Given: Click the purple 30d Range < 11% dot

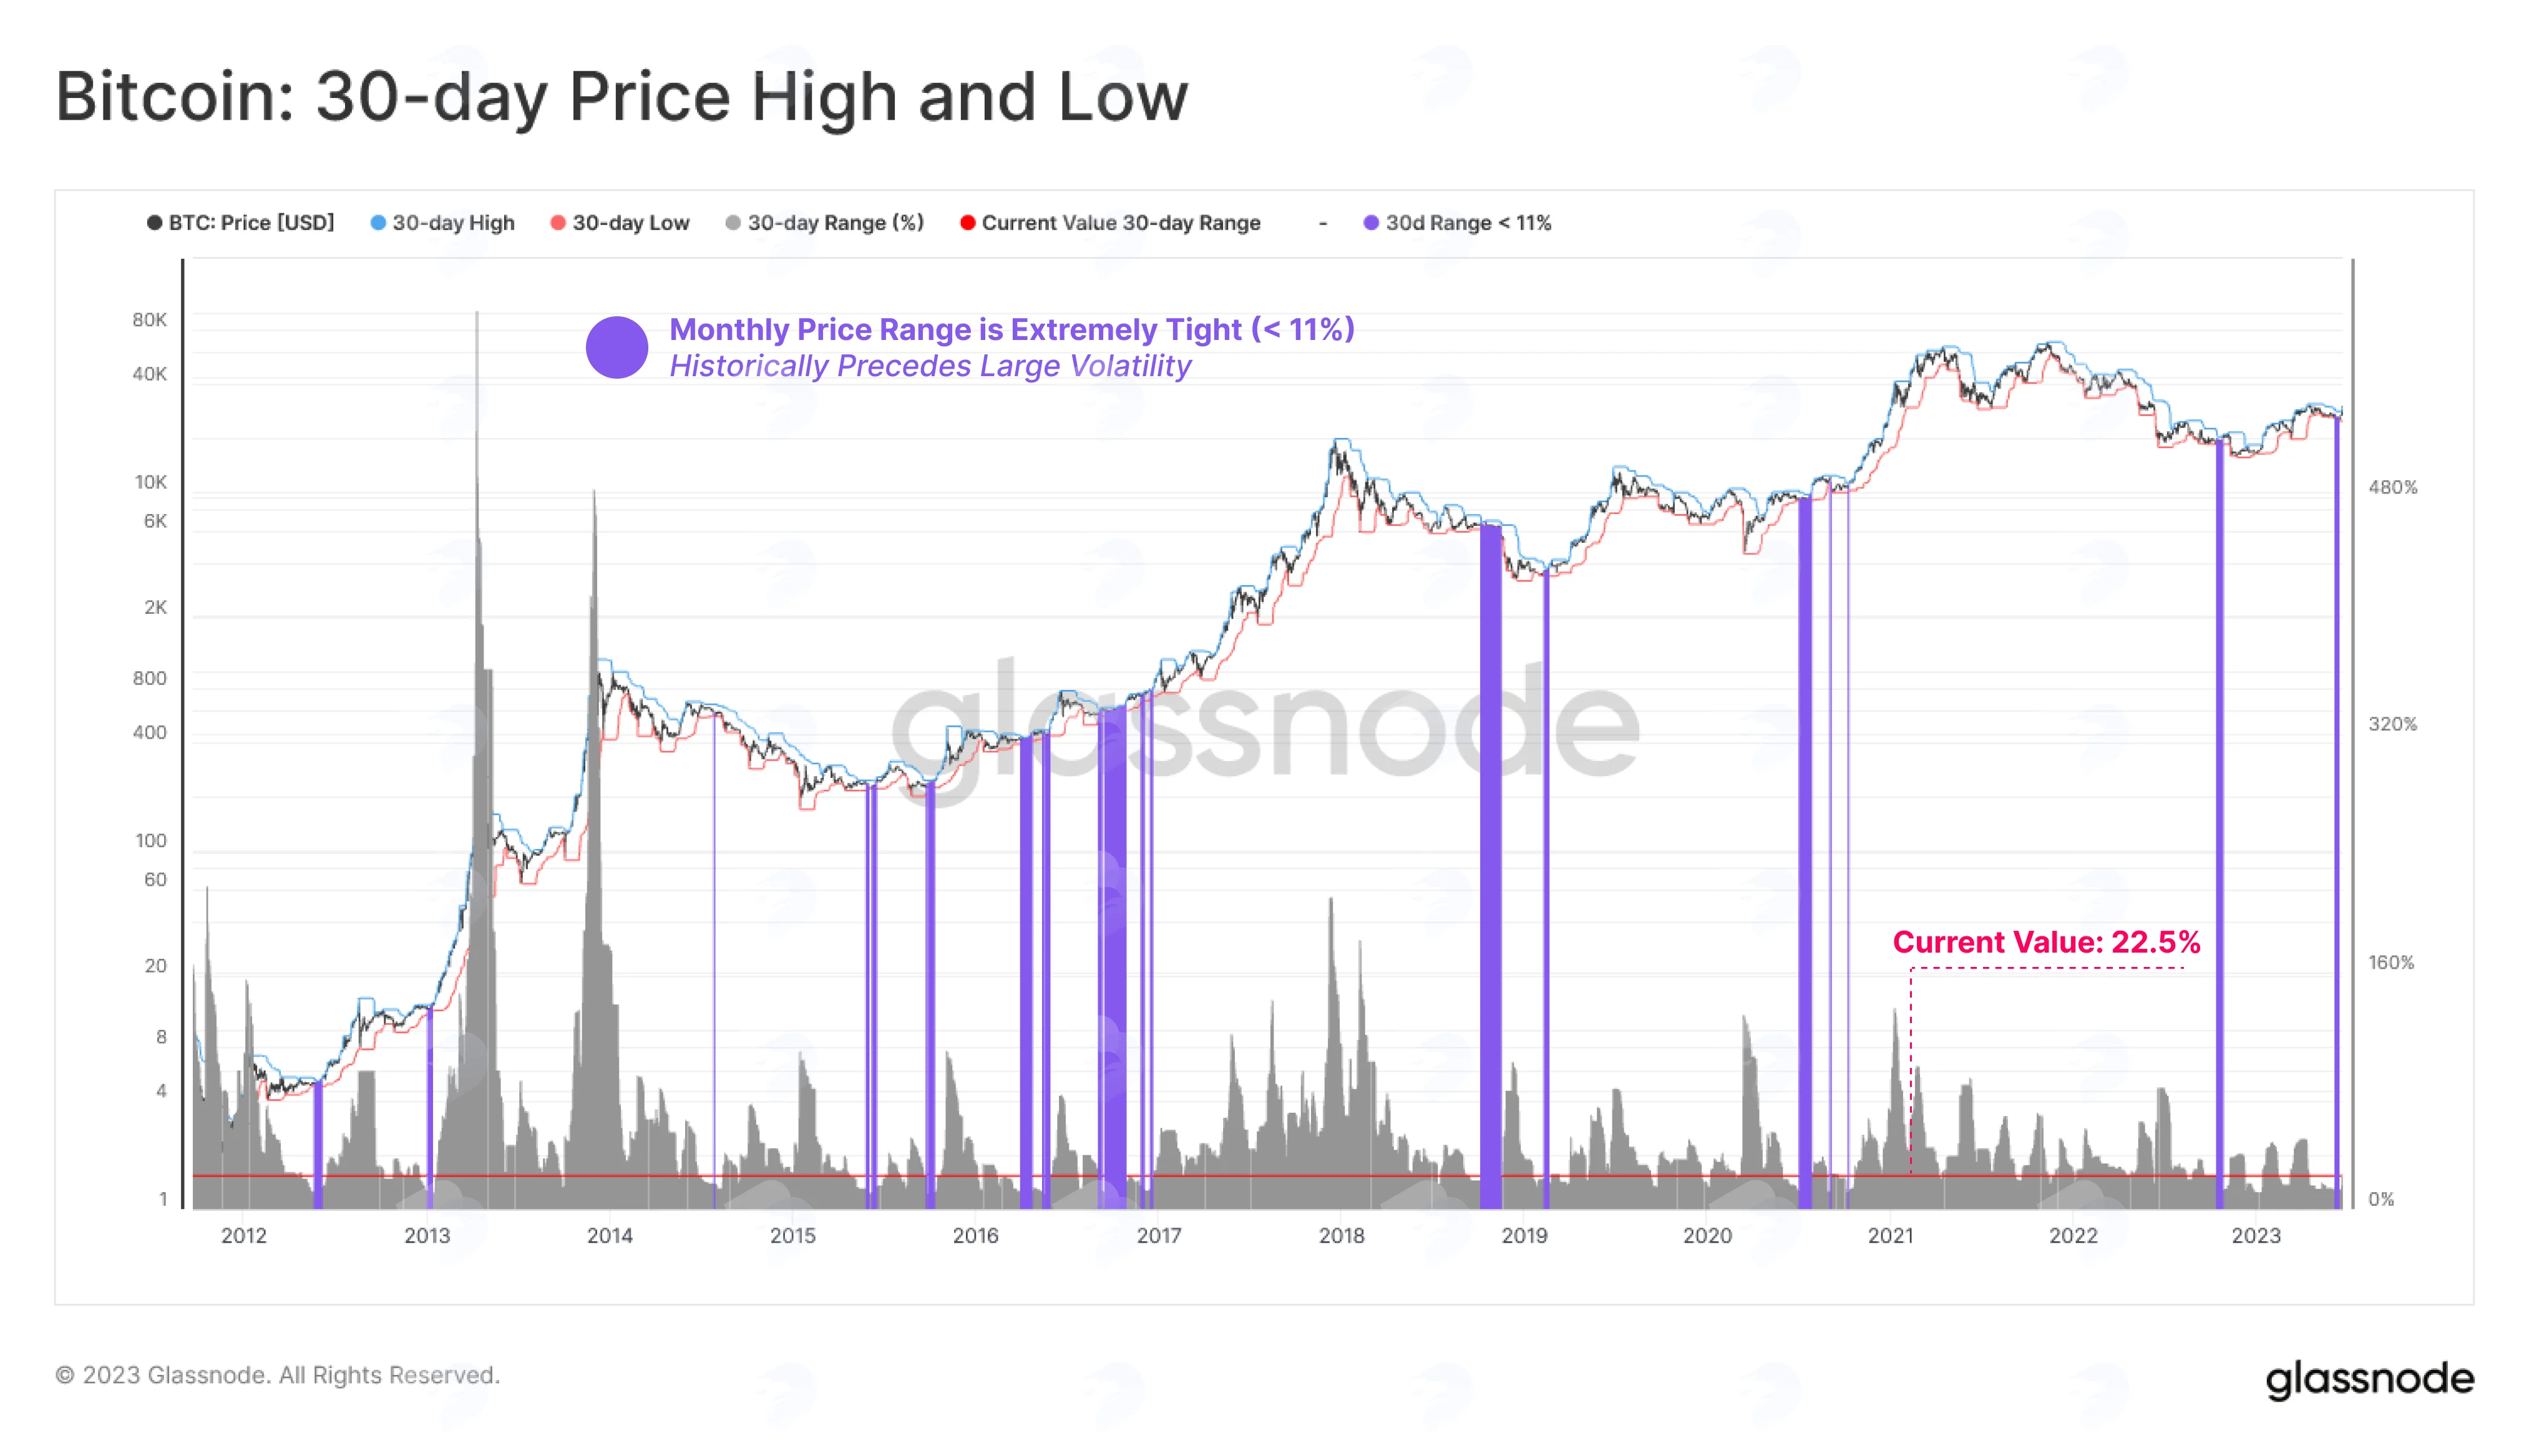Looking at the screenshot, I should [1371, 223].
